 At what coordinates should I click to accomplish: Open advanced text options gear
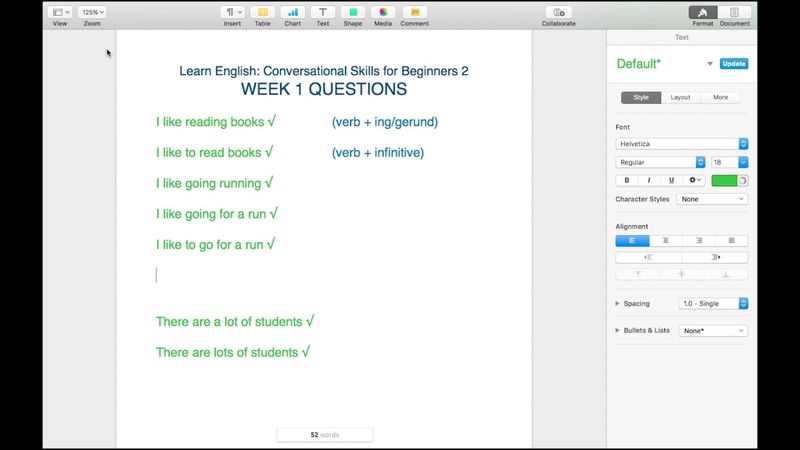pos(694,180)
